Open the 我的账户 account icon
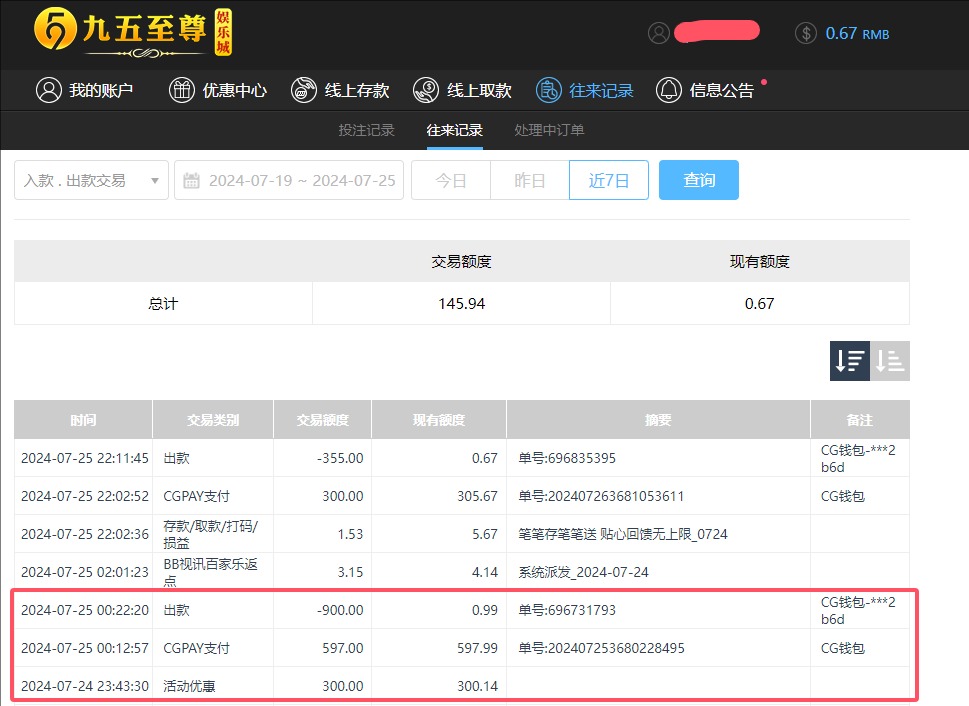 [x=49, y=89]
